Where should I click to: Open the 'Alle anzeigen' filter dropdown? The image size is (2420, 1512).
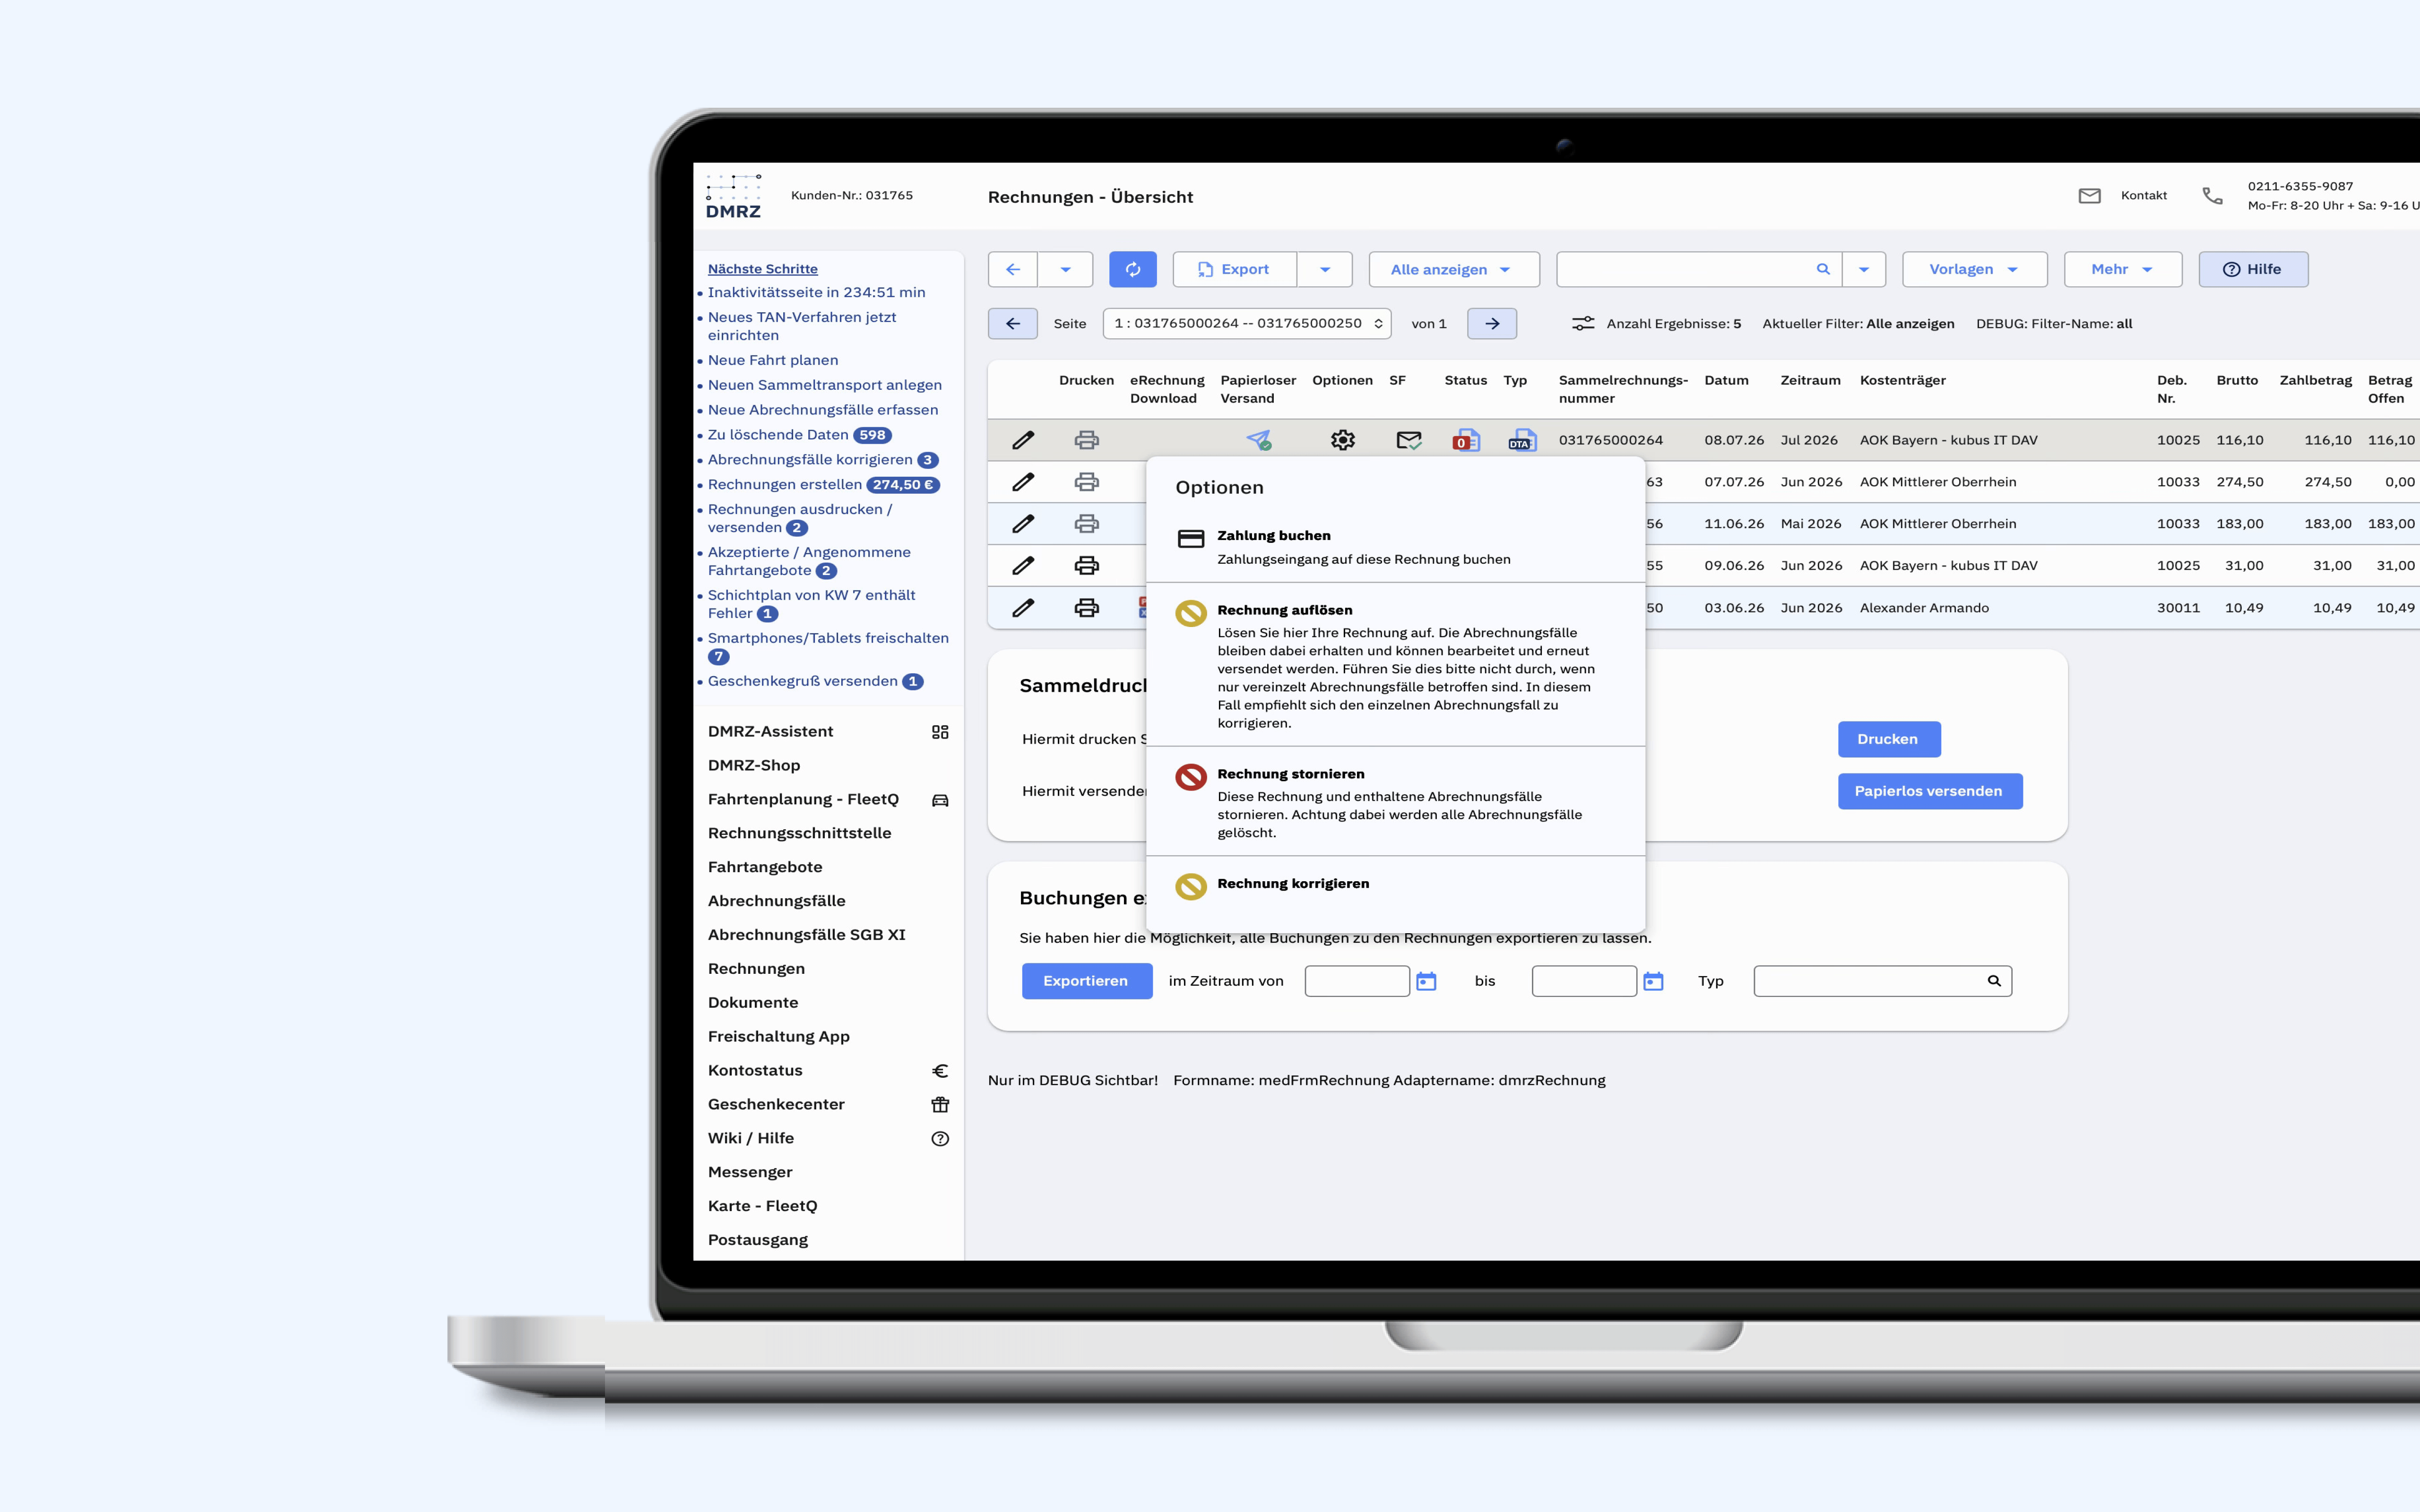coord(1453,269)
